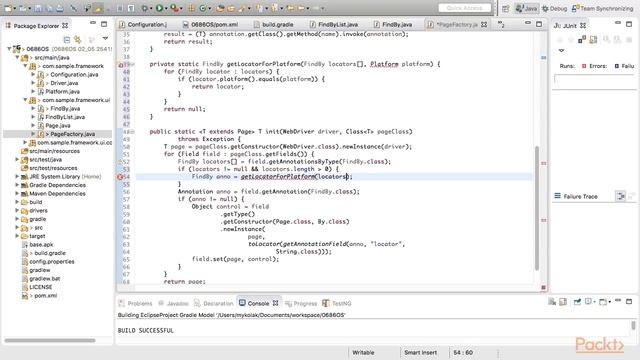This screenshot has height=360, width=640.
Task: Click the Failure Trace filter icon
Action: pos(620,196)
